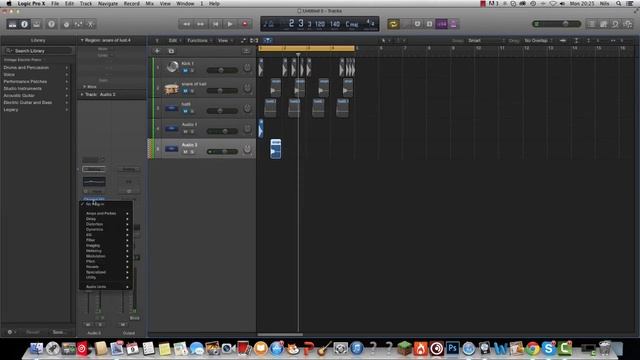Click the snare track drum icon
This screenshot has height=360, width=640.
pos(172,88)
